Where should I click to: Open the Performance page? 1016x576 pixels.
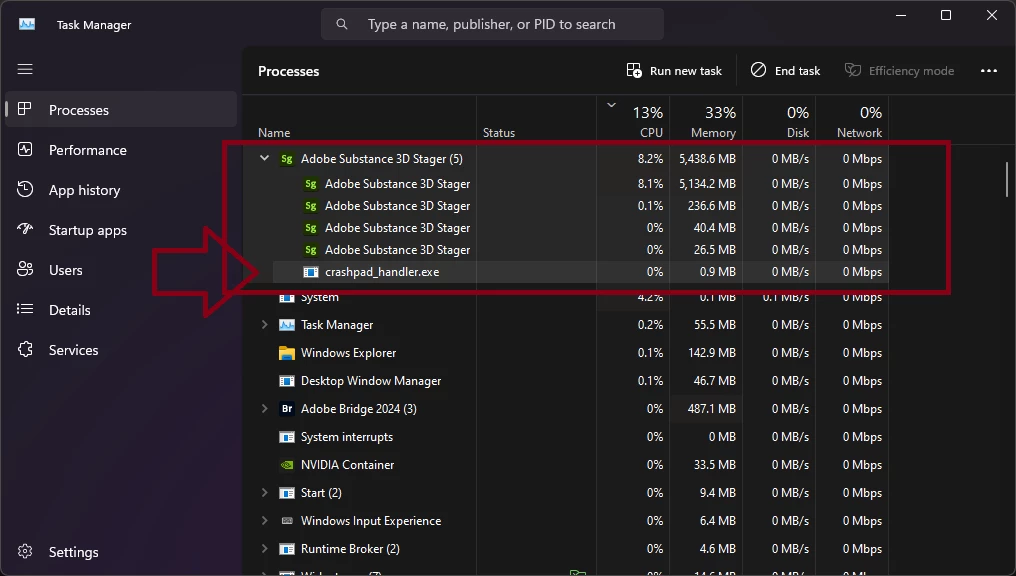pyautogui.click(x=121, y=150)
